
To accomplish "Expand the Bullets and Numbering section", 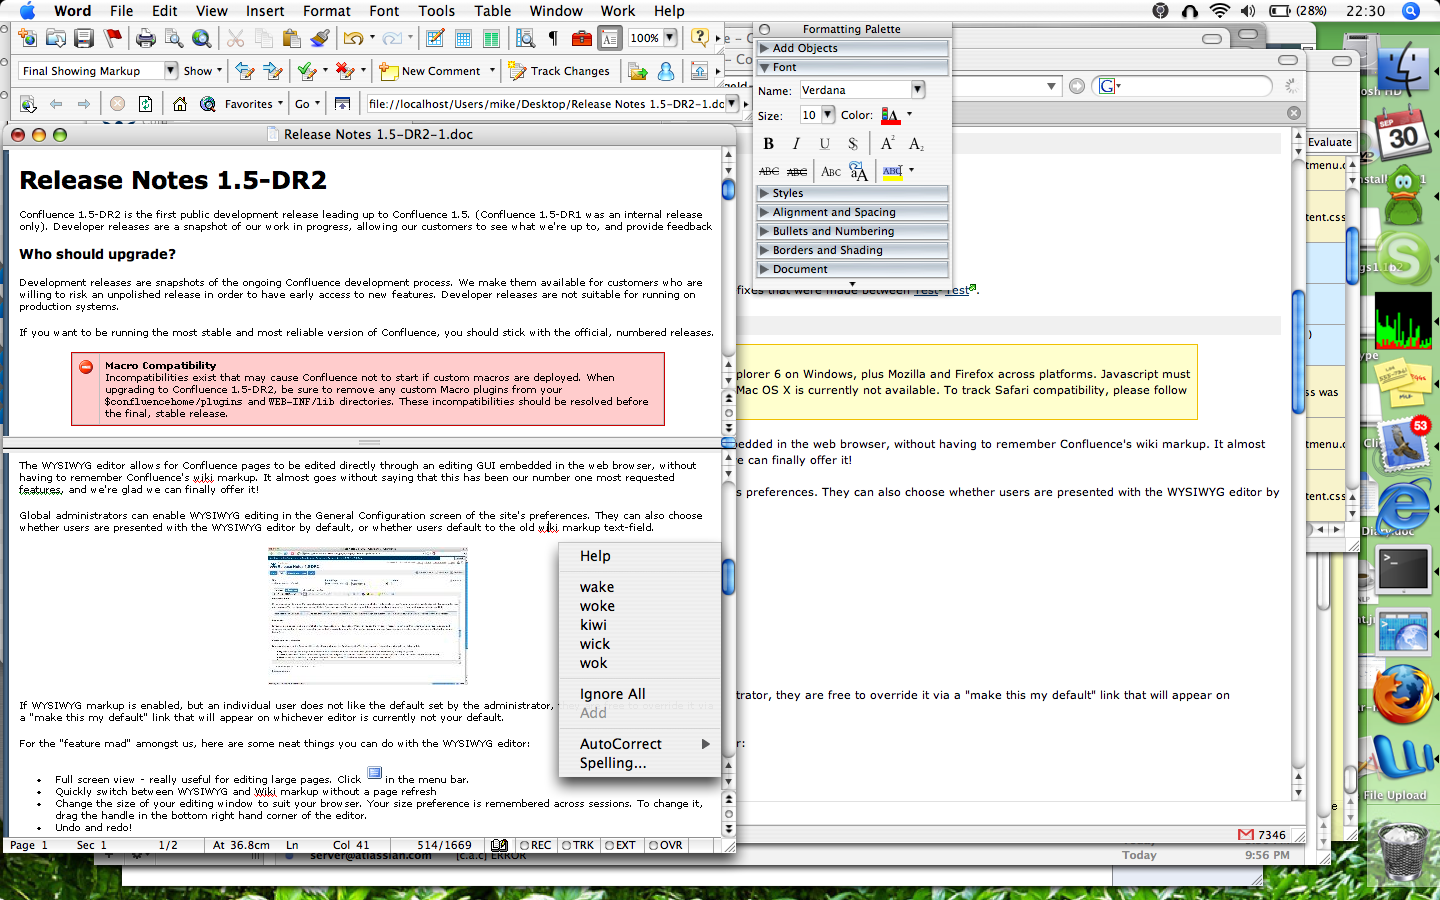I will (852, 231).
